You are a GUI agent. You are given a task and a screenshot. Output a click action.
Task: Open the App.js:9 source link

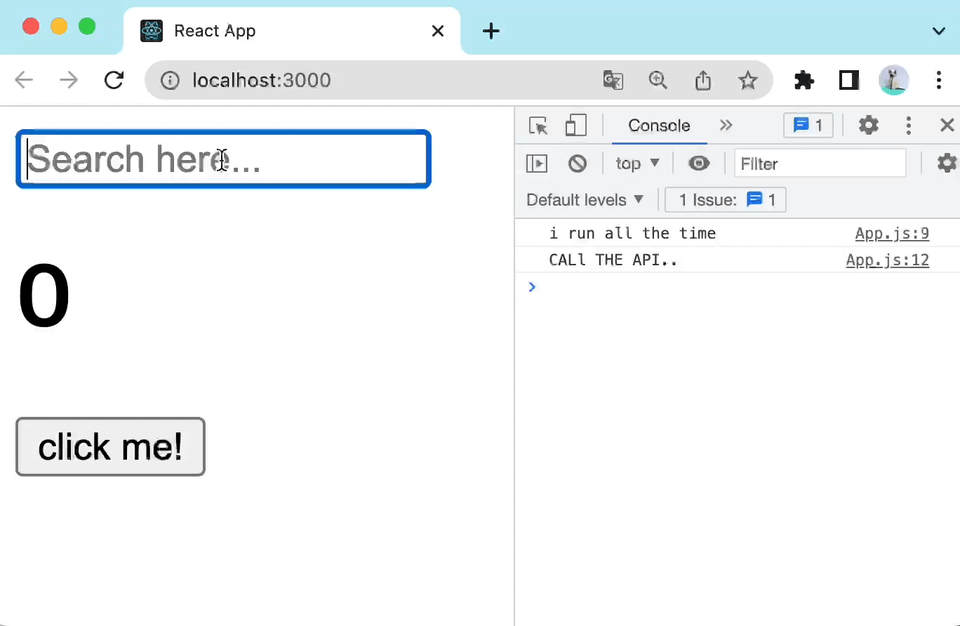892,233
